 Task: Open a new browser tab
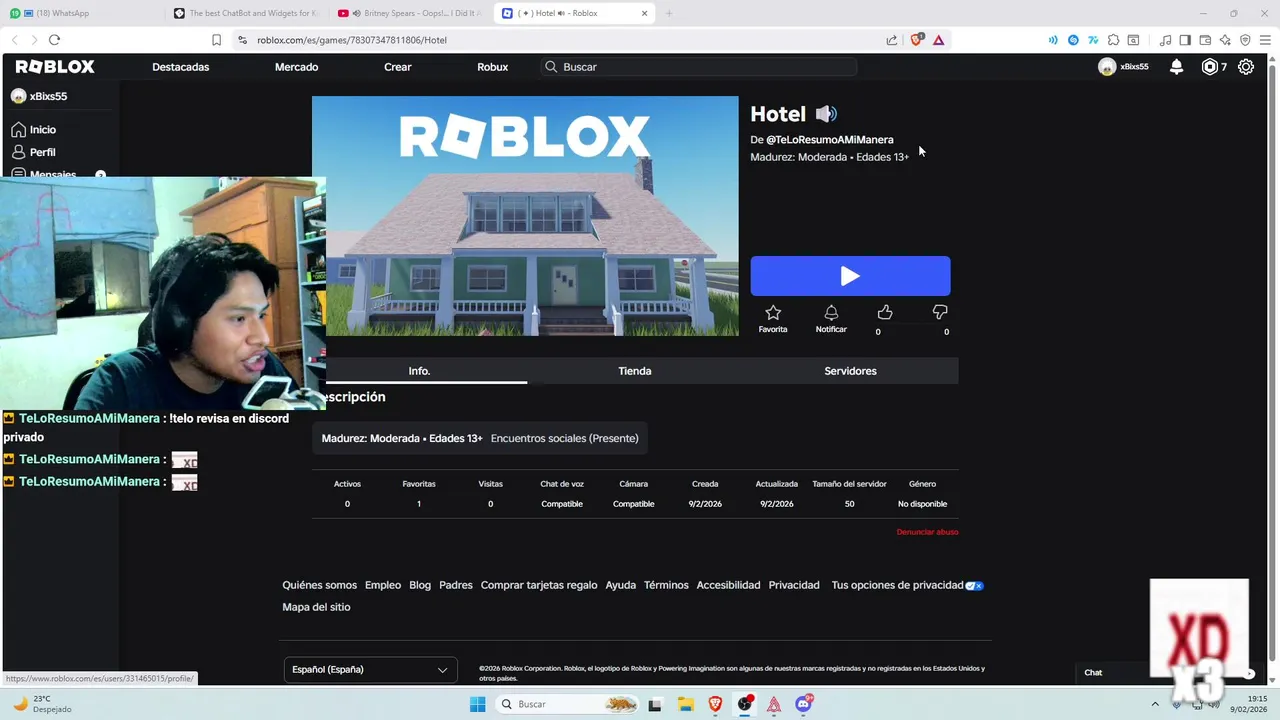tap(669, 13)
